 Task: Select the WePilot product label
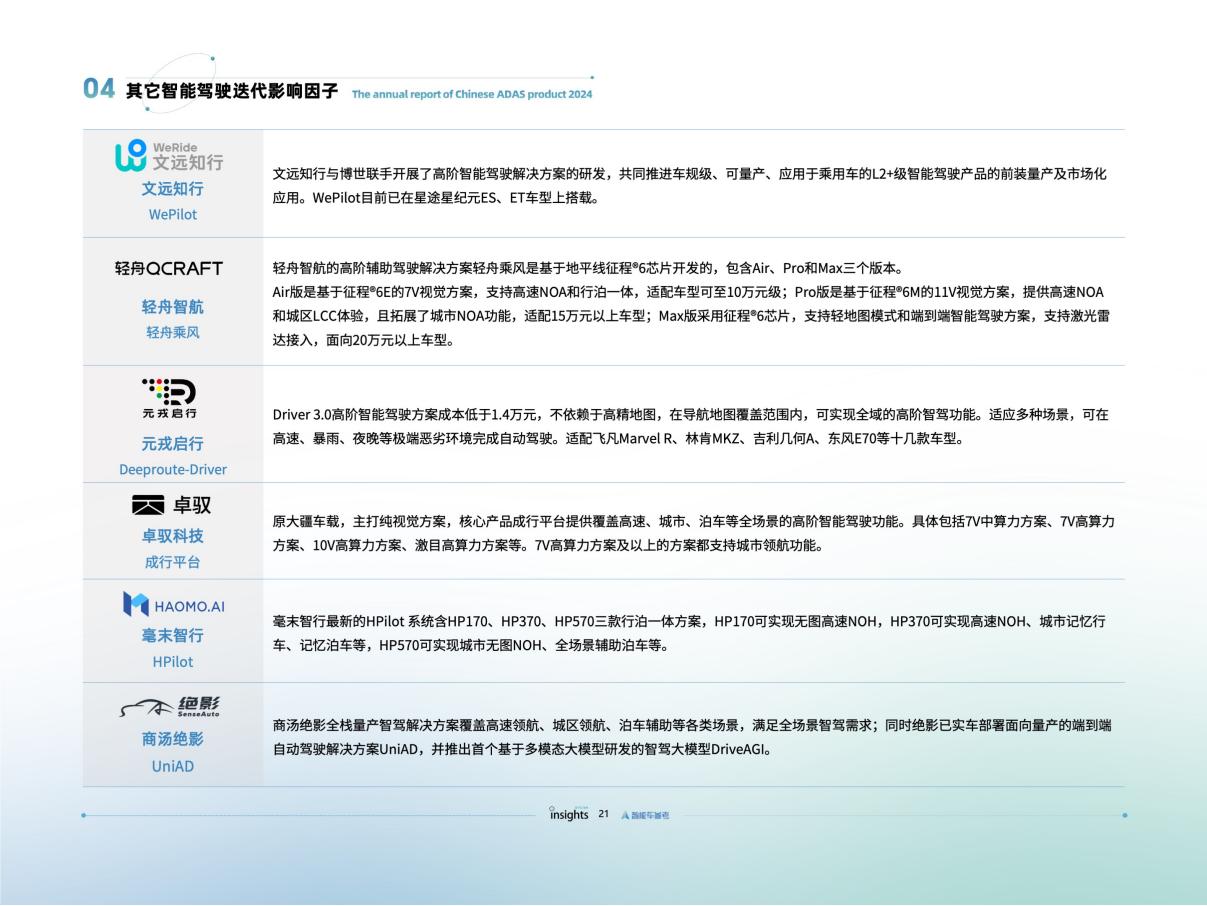point(172,215)
